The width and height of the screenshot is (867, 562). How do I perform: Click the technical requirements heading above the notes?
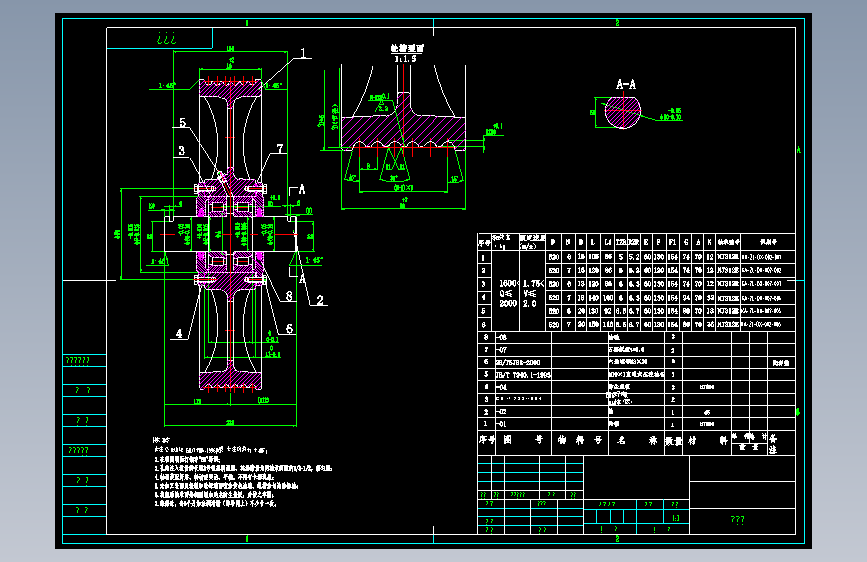(161, 440)
